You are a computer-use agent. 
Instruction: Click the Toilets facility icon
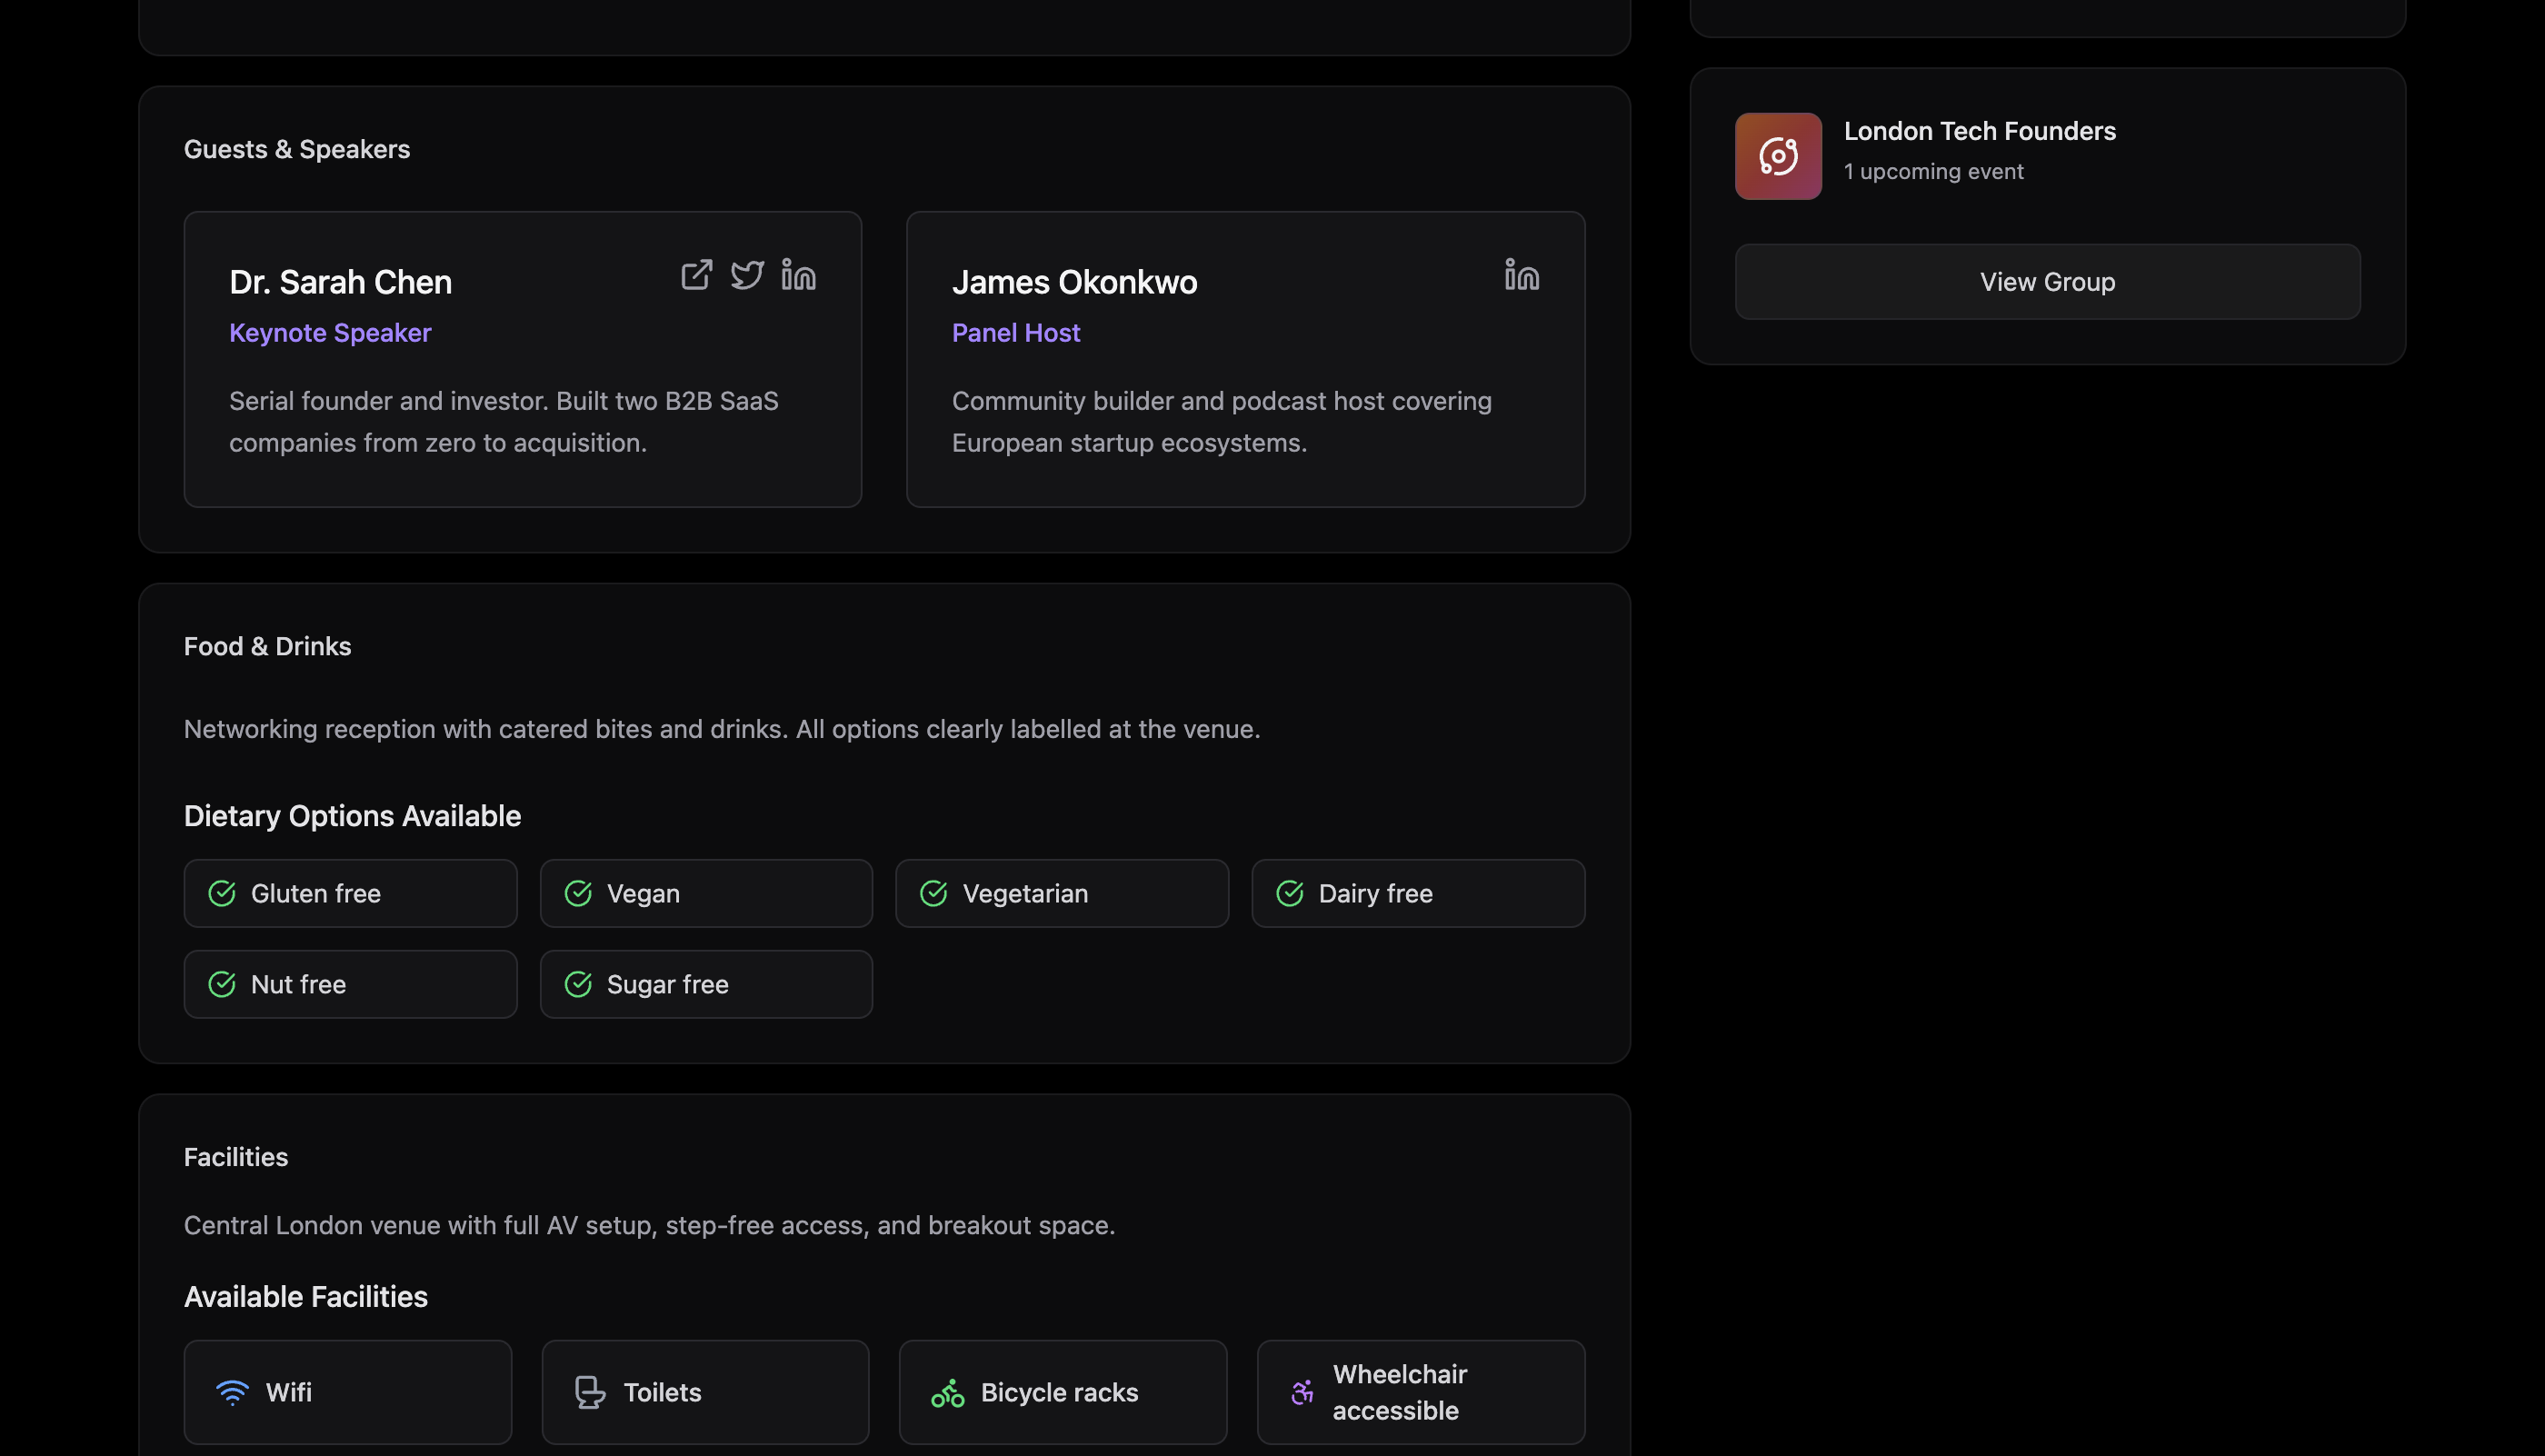tap(590, 1392)
